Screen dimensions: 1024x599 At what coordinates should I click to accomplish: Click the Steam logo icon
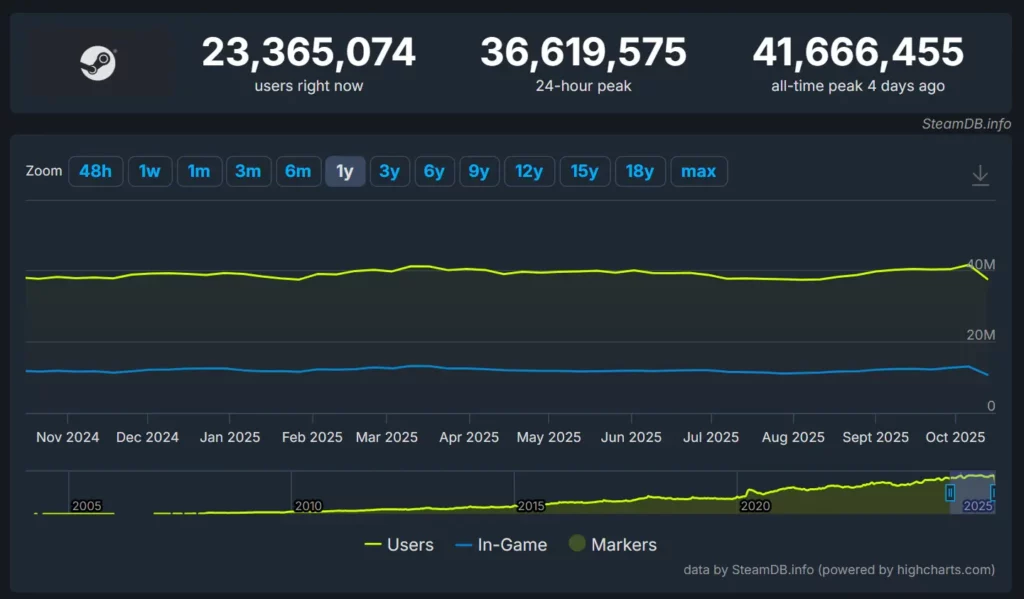pyautogui.click(x=97, y=62)
